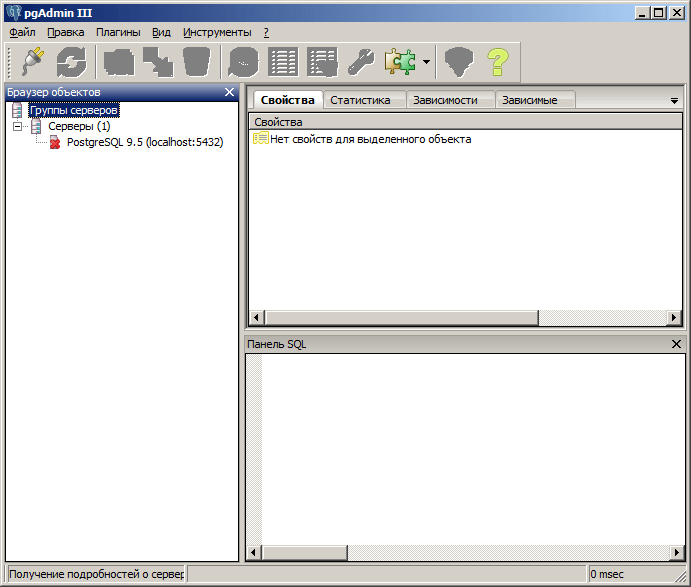Screen dimensions: 691x587
Task: Select Серверы (1) in object browser
Action: [x=79, y=126]
